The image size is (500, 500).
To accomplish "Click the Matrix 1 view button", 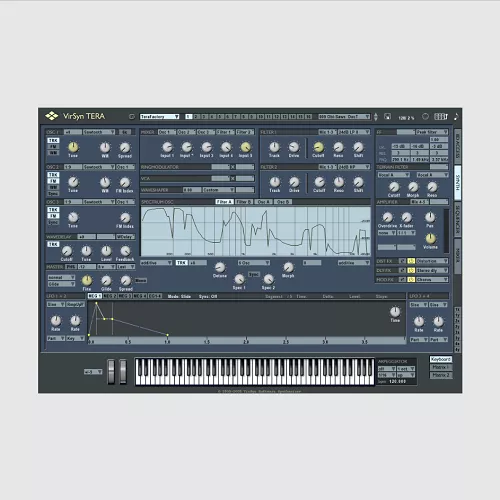I will (x=441, y=367).
